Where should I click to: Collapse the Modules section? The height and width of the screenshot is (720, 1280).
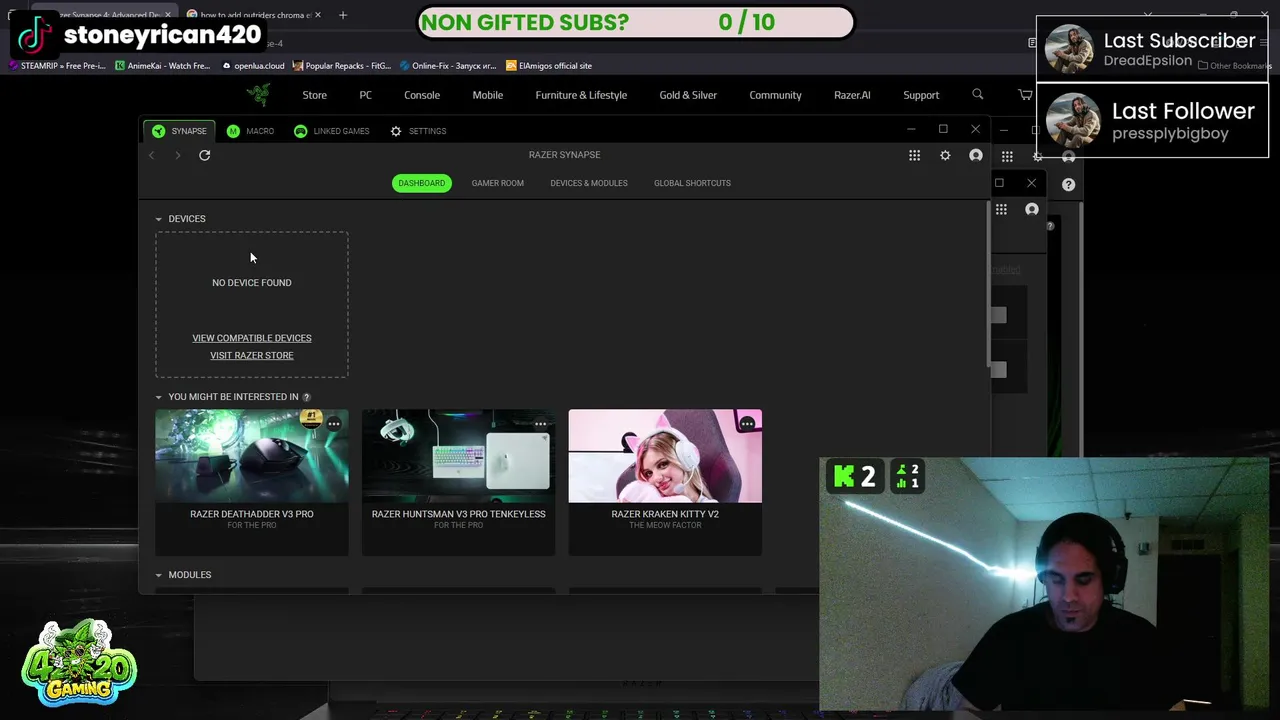click(158, 575)
